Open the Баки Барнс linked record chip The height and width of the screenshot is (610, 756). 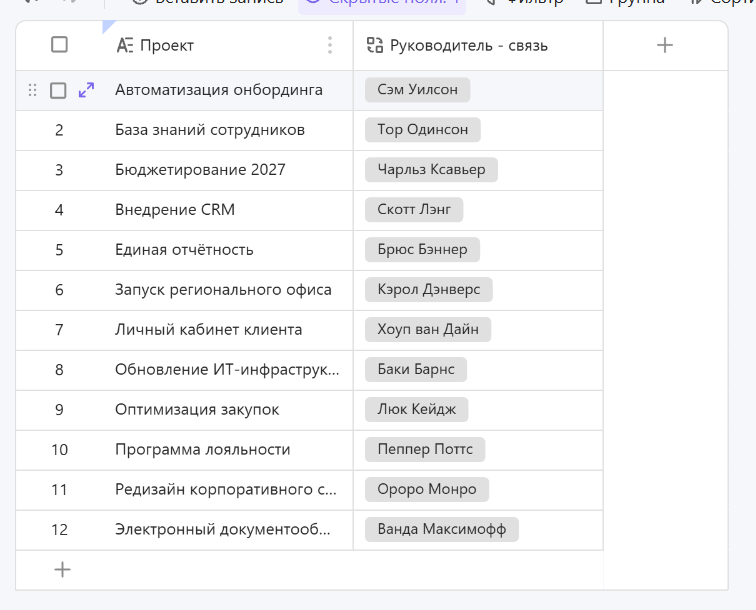tap(416, 370)
